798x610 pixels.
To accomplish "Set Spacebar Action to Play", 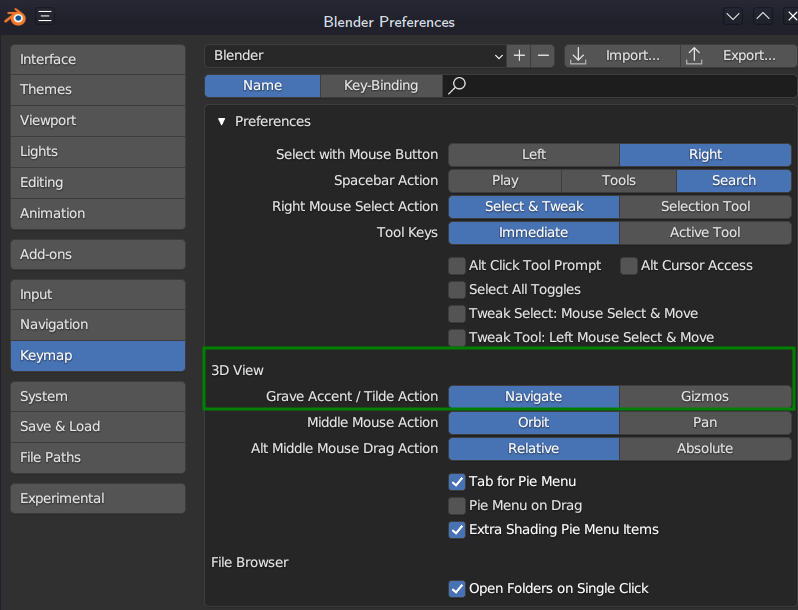I will tap(505, 181).
